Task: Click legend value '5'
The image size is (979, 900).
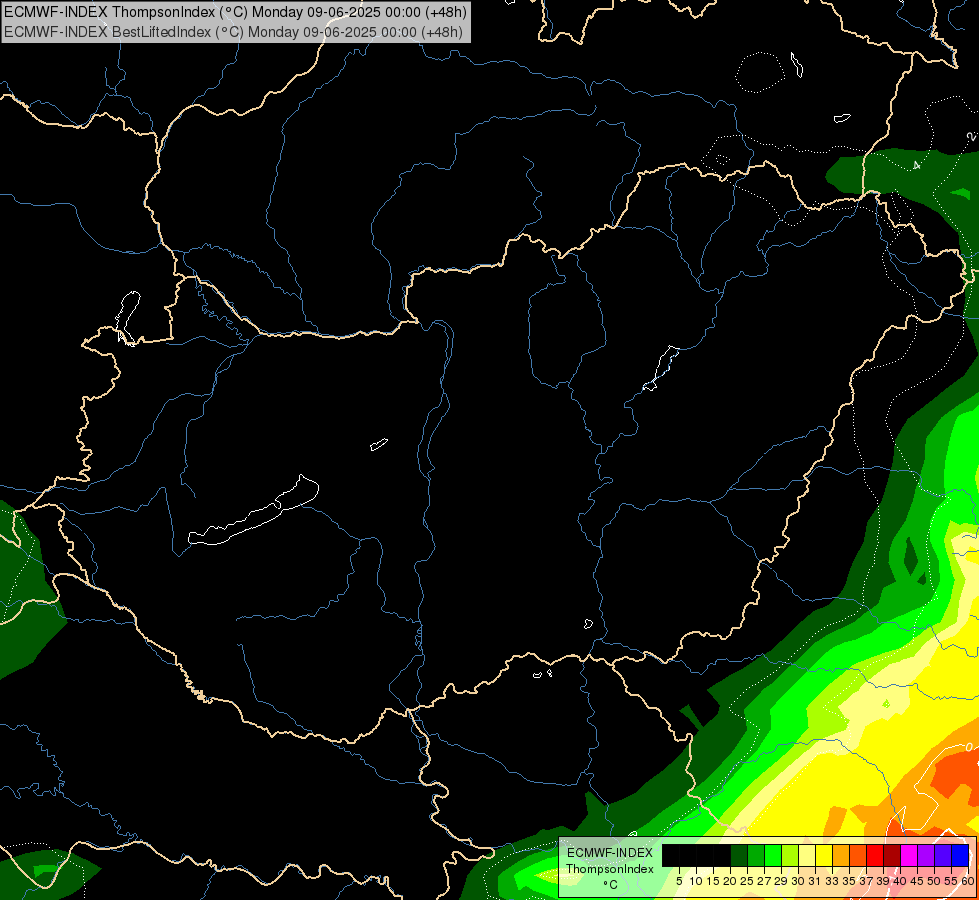Action: [x=679, y=881]
